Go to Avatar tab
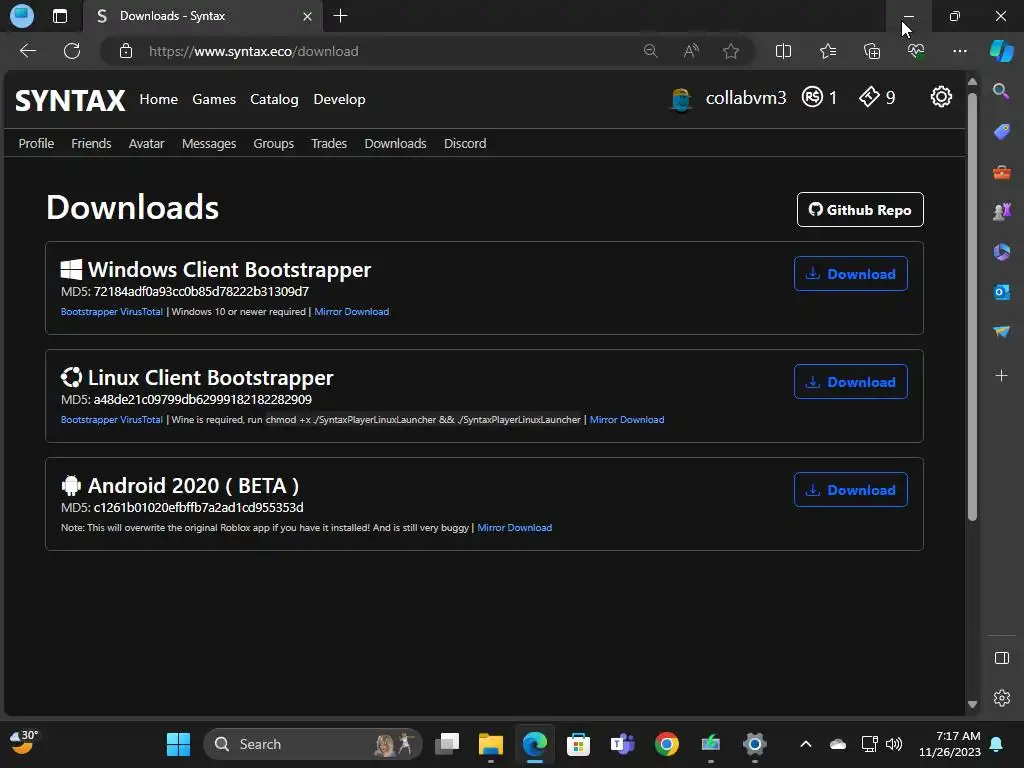This screenshot has height=768, width=1024. [x=146, y=144]
